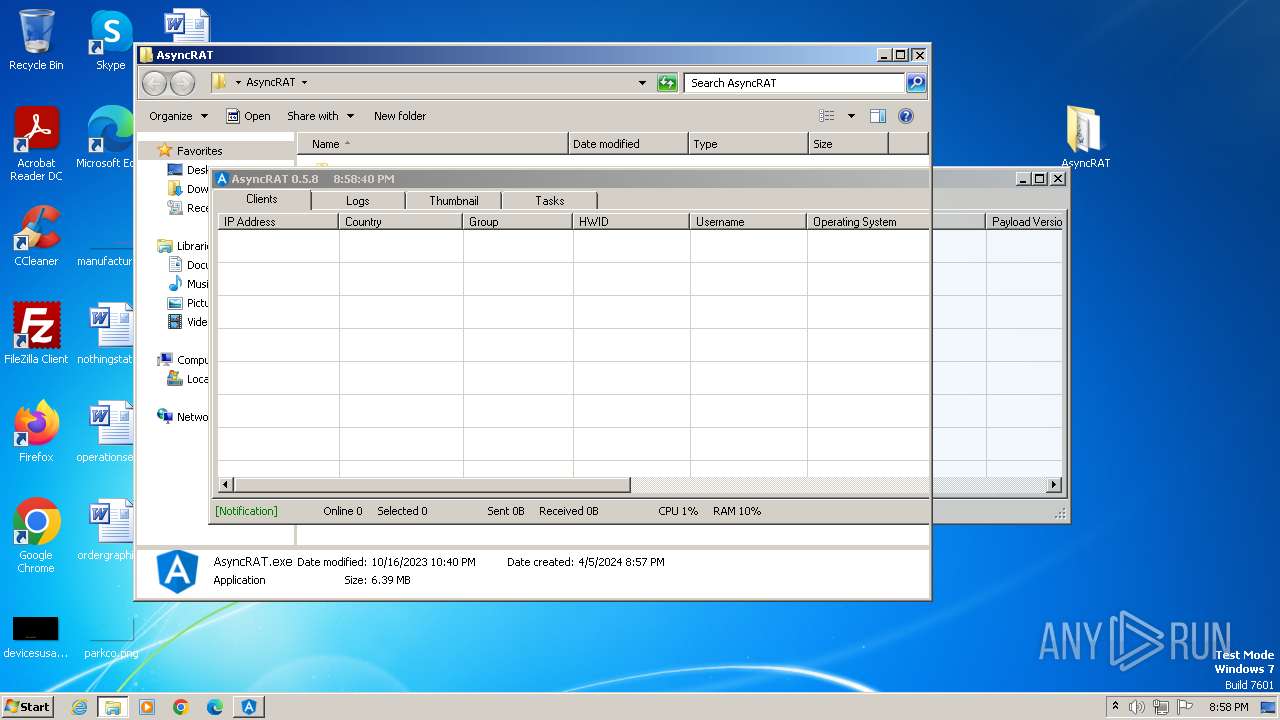1280x720 pixels.
Task: Switch to AsyncRAT taskbar button
Action: coord(249,707)
